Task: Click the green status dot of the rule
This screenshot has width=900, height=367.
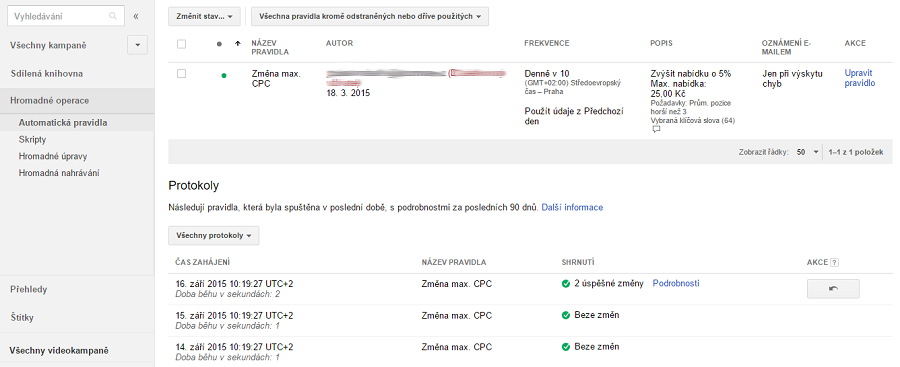Action: click(x=223, y=75)
